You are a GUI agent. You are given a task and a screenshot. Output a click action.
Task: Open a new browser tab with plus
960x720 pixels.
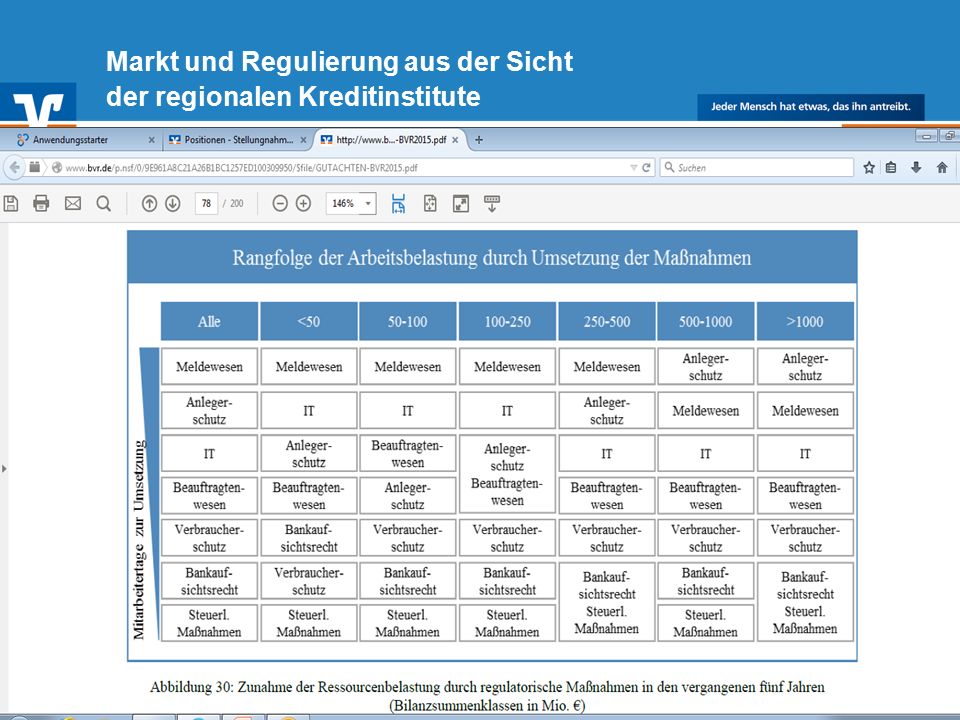click(x=479, y=140)
